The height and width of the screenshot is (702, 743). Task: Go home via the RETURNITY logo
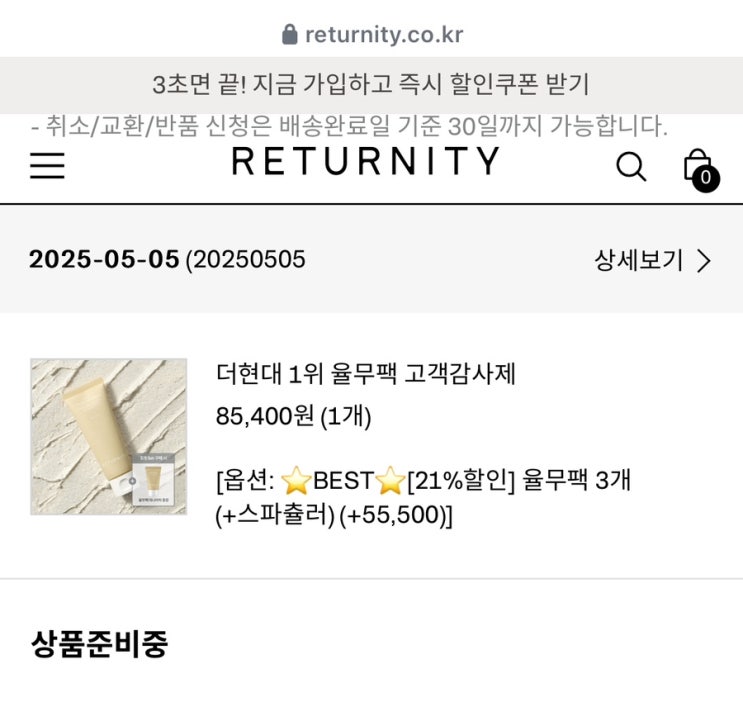(x=365, y=162)
